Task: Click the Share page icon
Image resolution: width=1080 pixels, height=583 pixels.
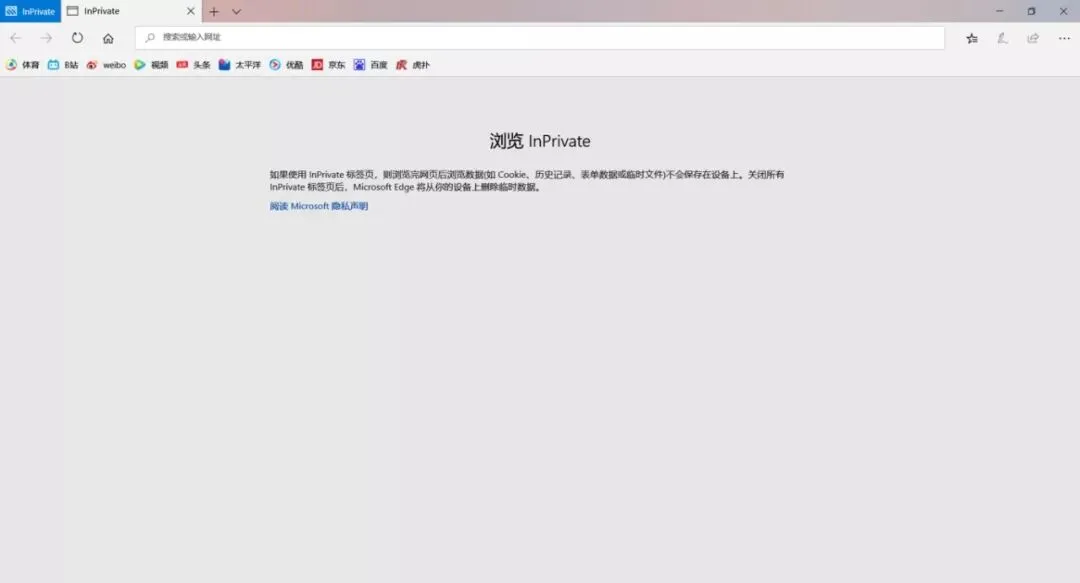Action: point(1032,37)
